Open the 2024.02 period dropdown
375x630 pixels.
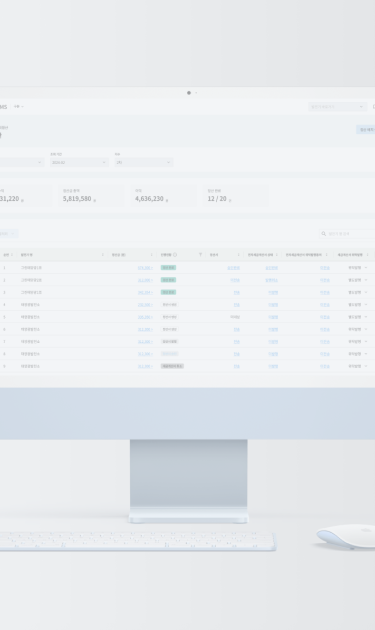[x=79, y=162]
